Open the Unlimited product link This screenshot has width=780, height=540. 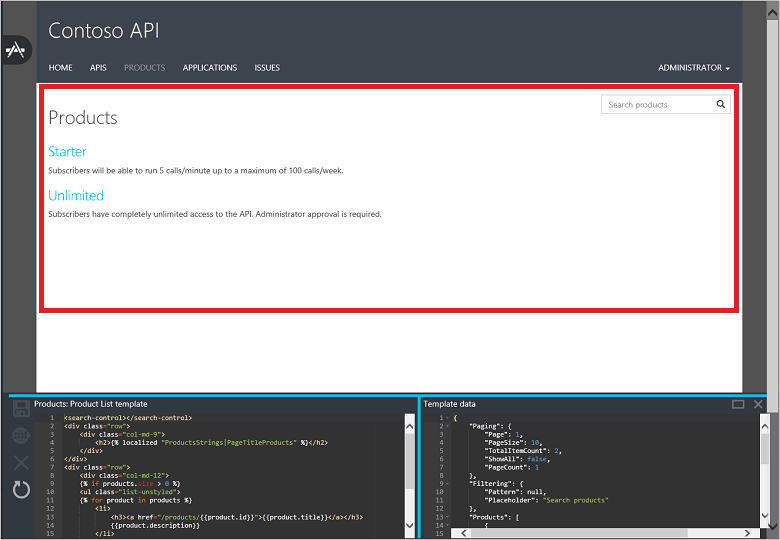coord(76,195)
